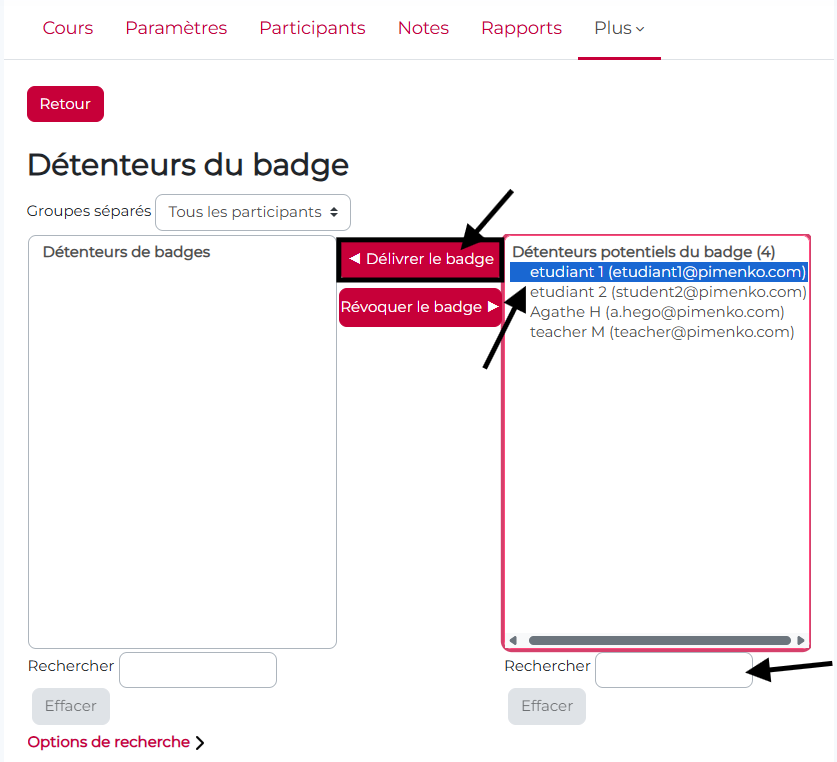Expand the Plus dropdown menu

click(619, 28)
